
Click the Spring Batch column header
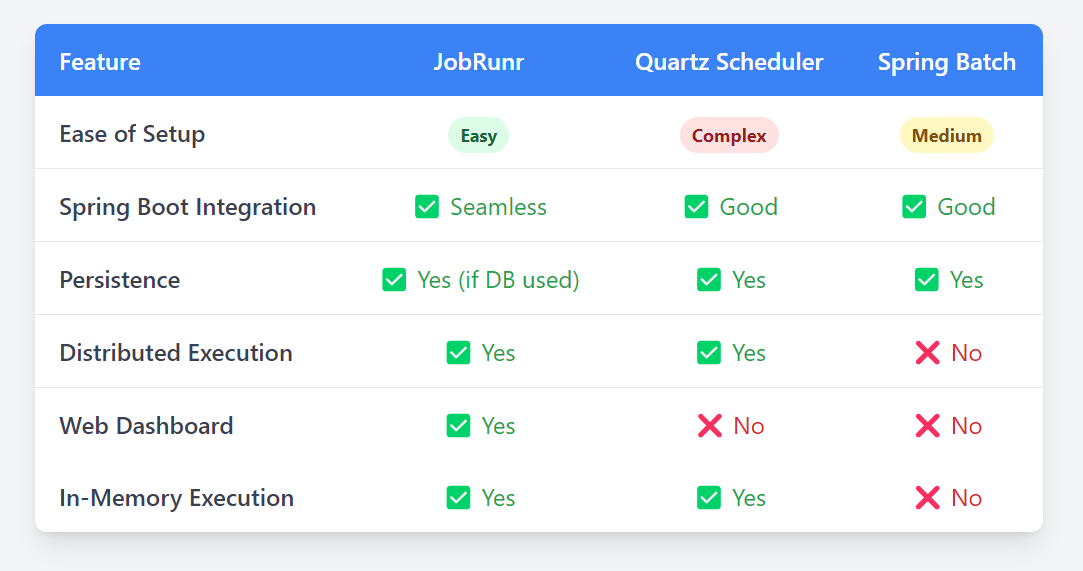pyautogui.click(x=946, y=62)
